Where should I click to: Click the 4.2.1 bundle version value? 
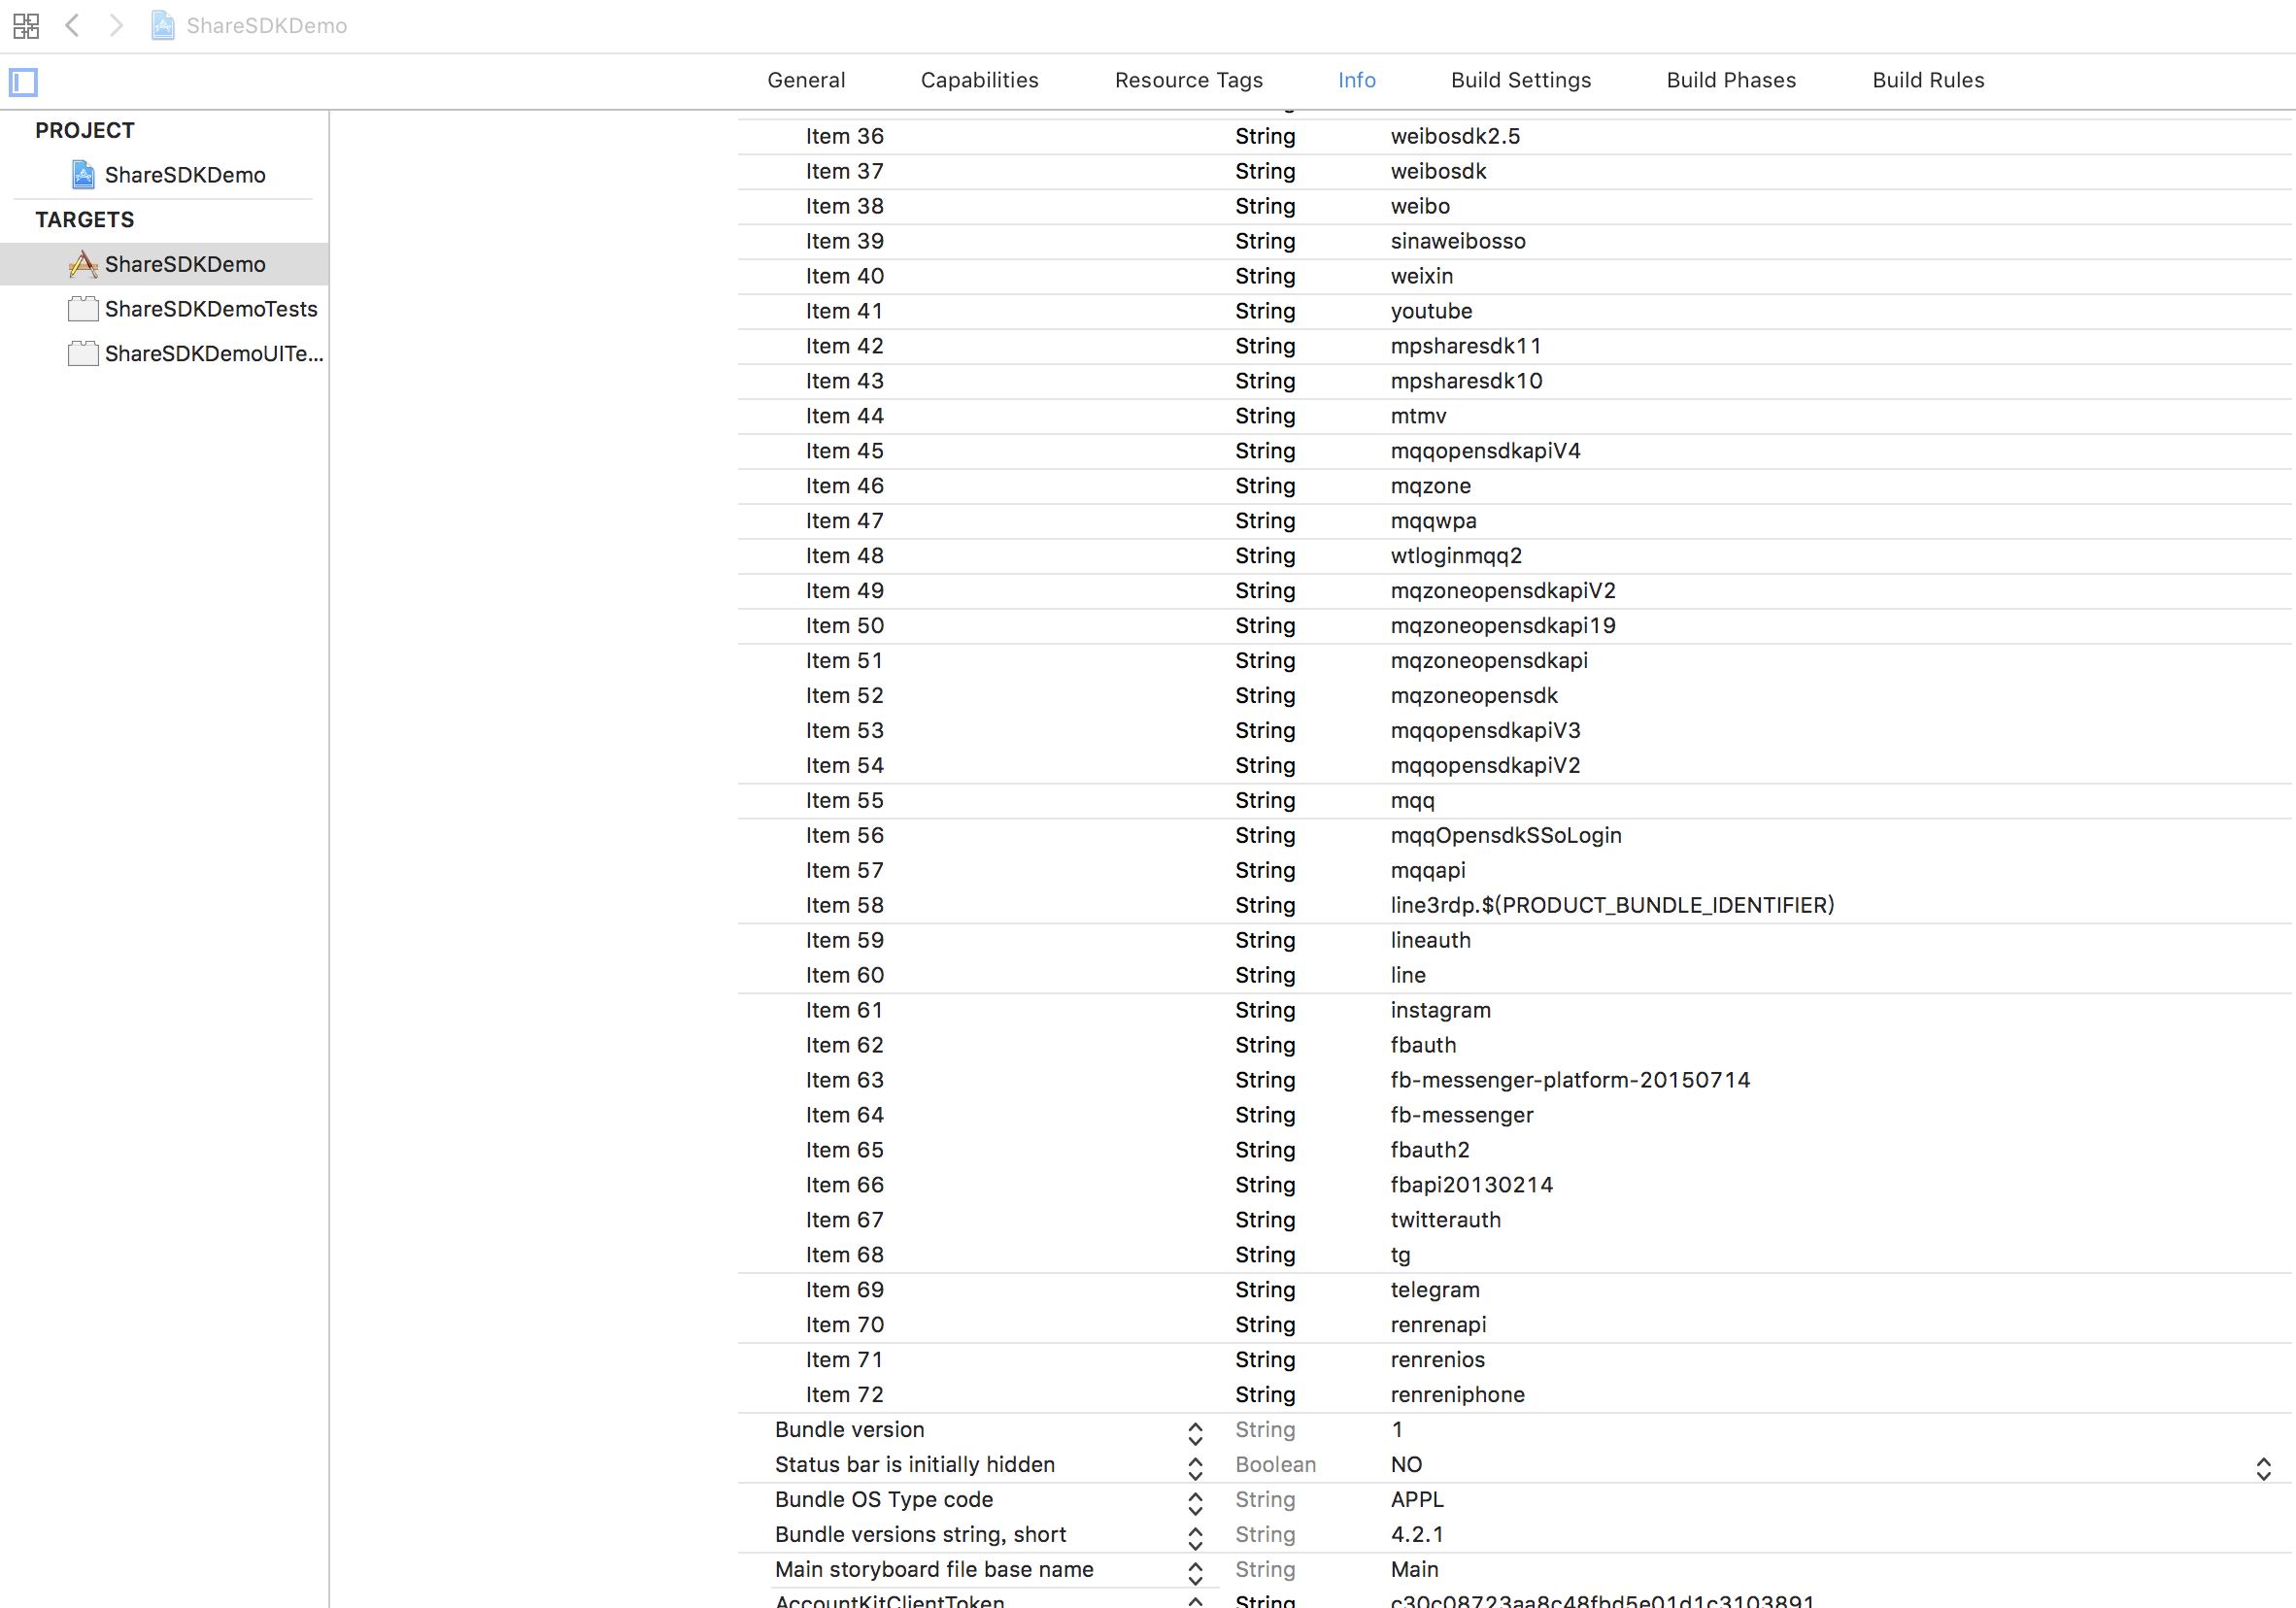point(1416,1534)
